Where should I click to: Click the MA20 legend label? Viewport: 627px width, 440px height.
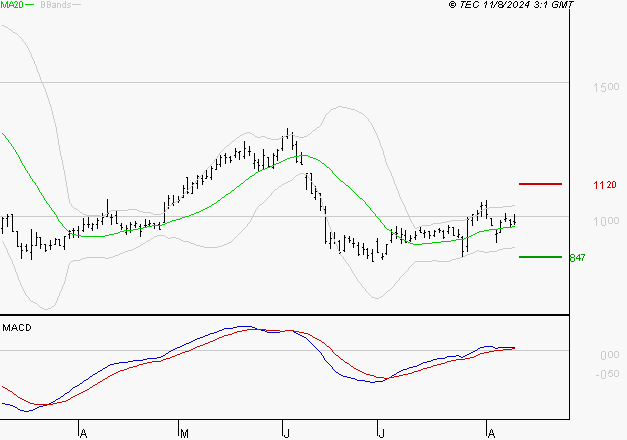pos(12,5)
